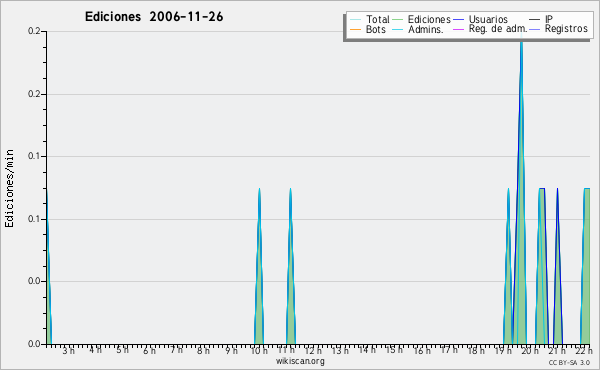
Task: Click the '17 h' x-axis label
Action: [x=448, y=350]
